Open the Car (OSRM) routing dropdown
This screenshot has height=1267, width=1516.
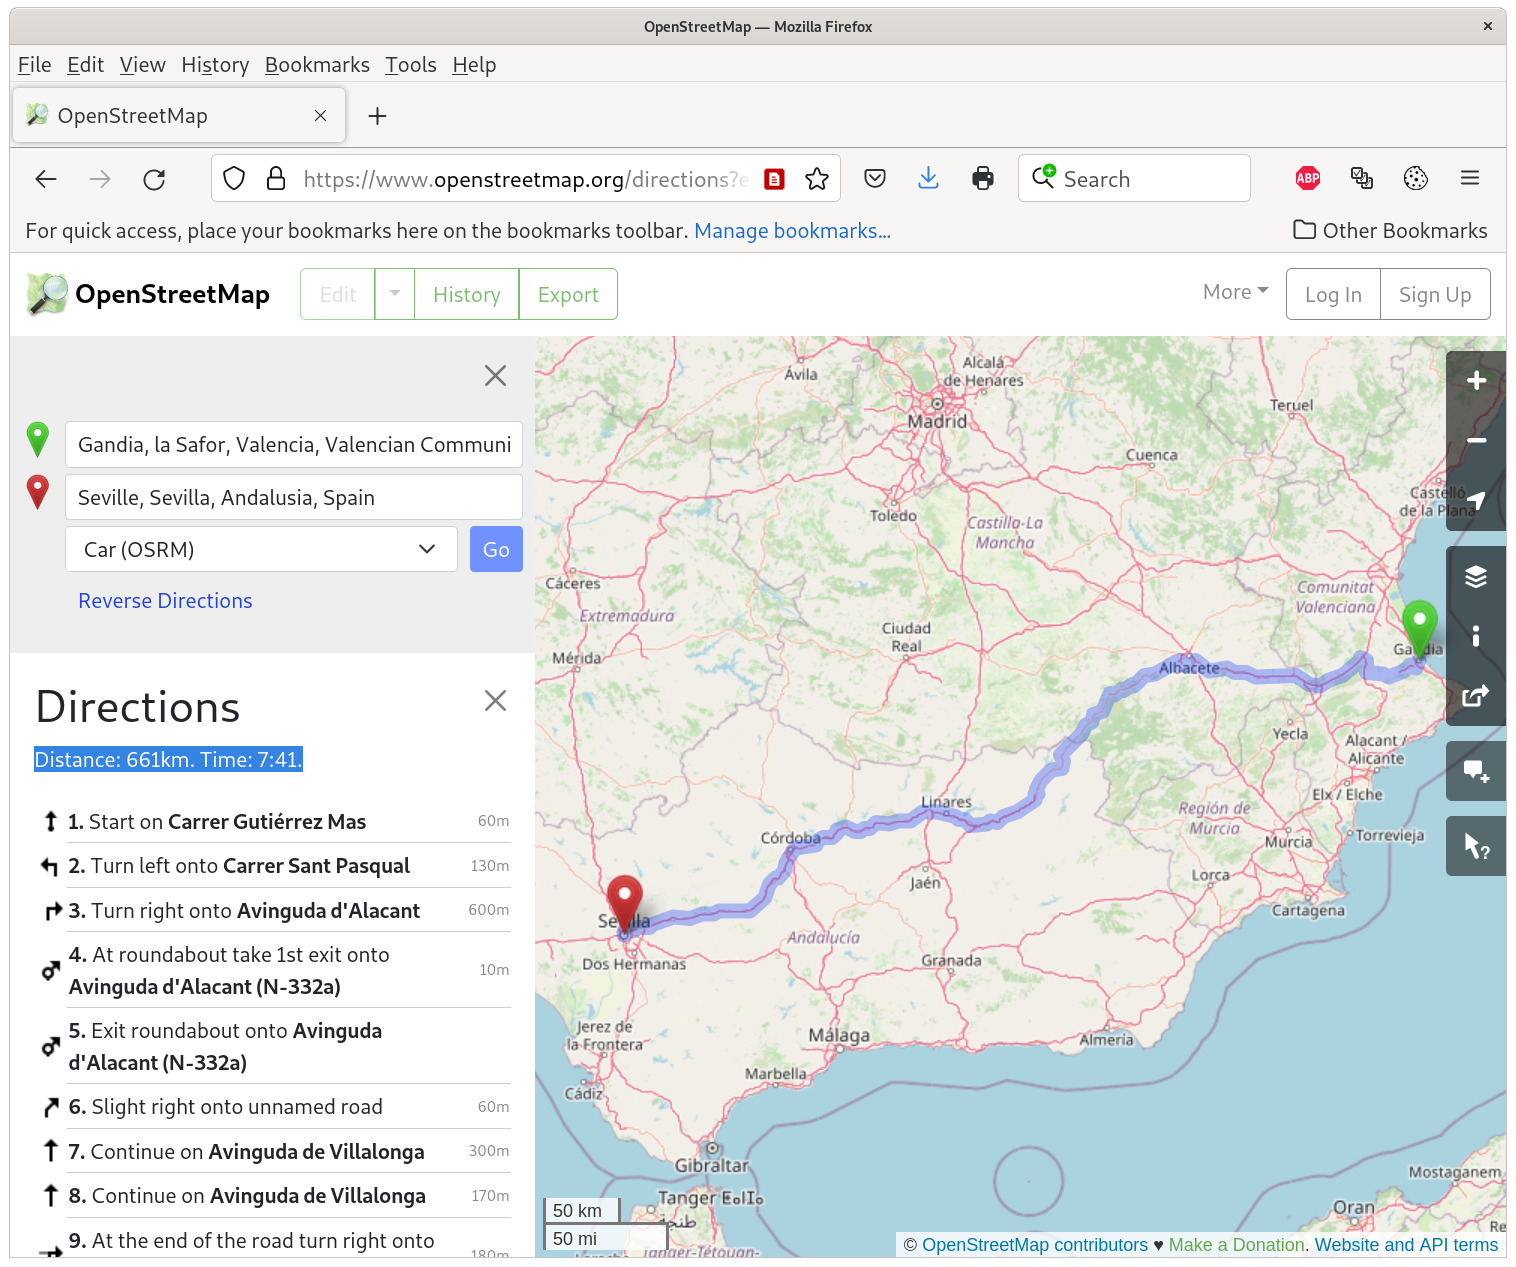tap(261, 549)
